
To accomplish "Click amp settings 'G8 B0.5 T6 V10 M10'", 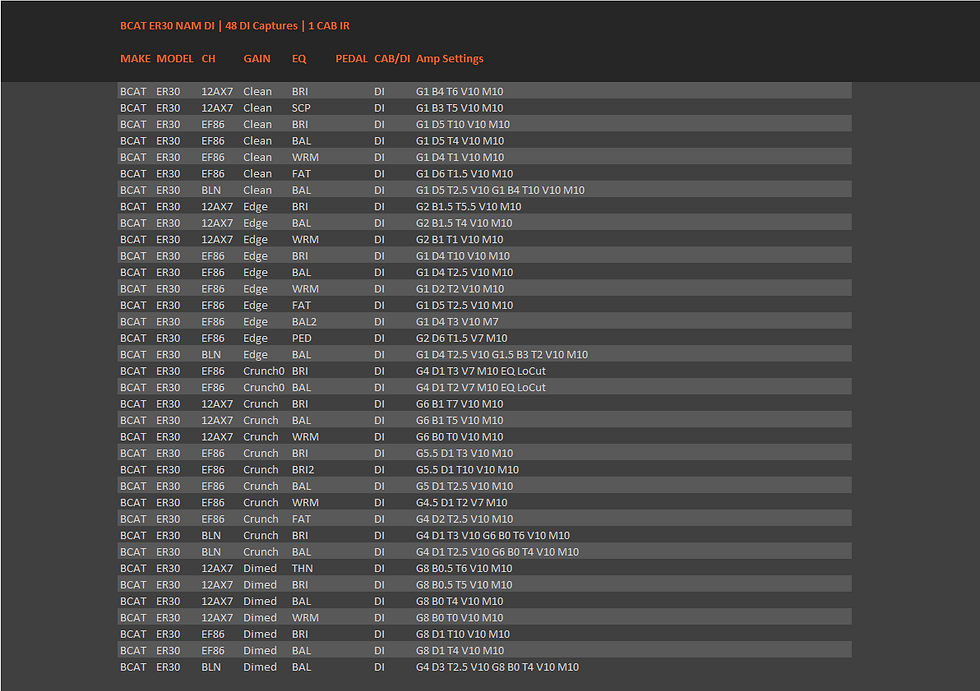I will pos(464,569).
